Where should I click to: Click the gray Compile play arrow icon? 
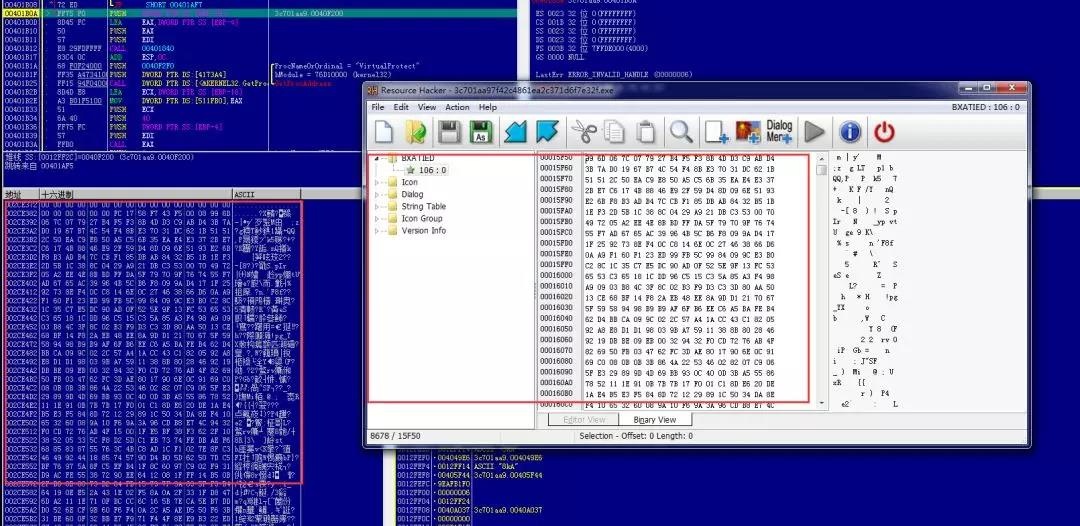tap(814, 131)
